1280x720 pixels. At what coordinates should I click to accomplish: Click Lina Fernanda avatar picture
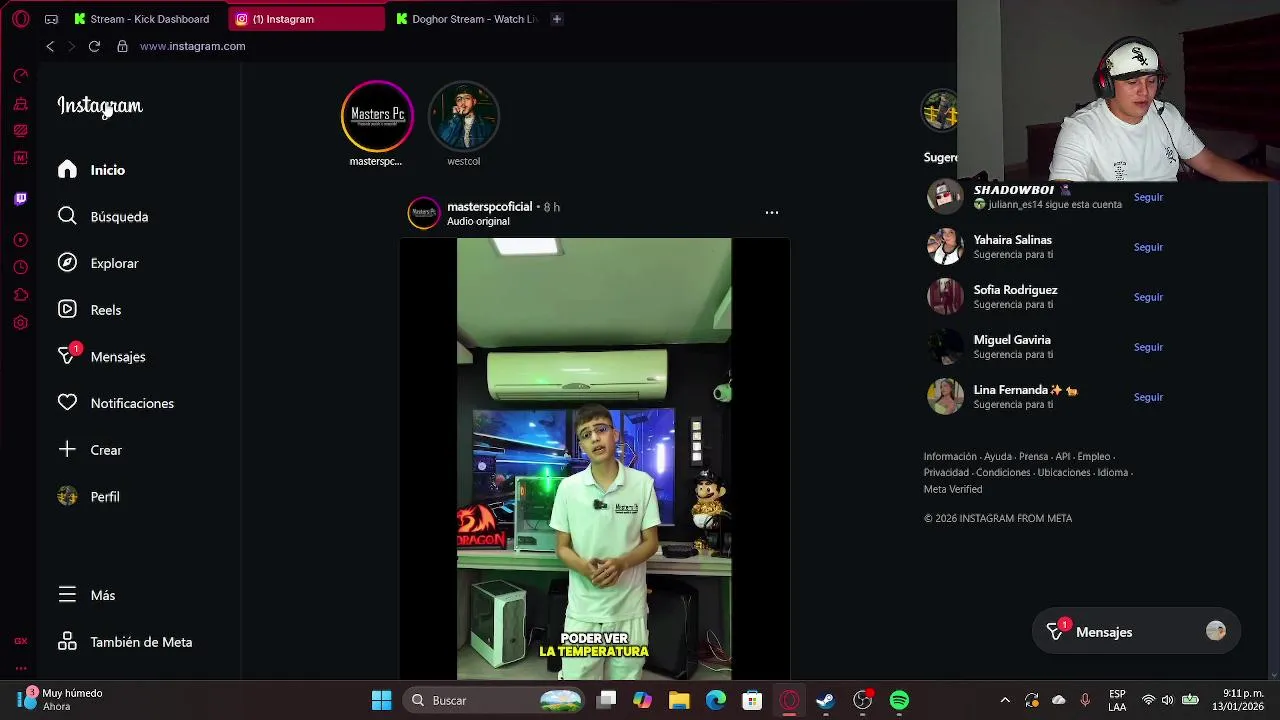click(x=945, y=397)
